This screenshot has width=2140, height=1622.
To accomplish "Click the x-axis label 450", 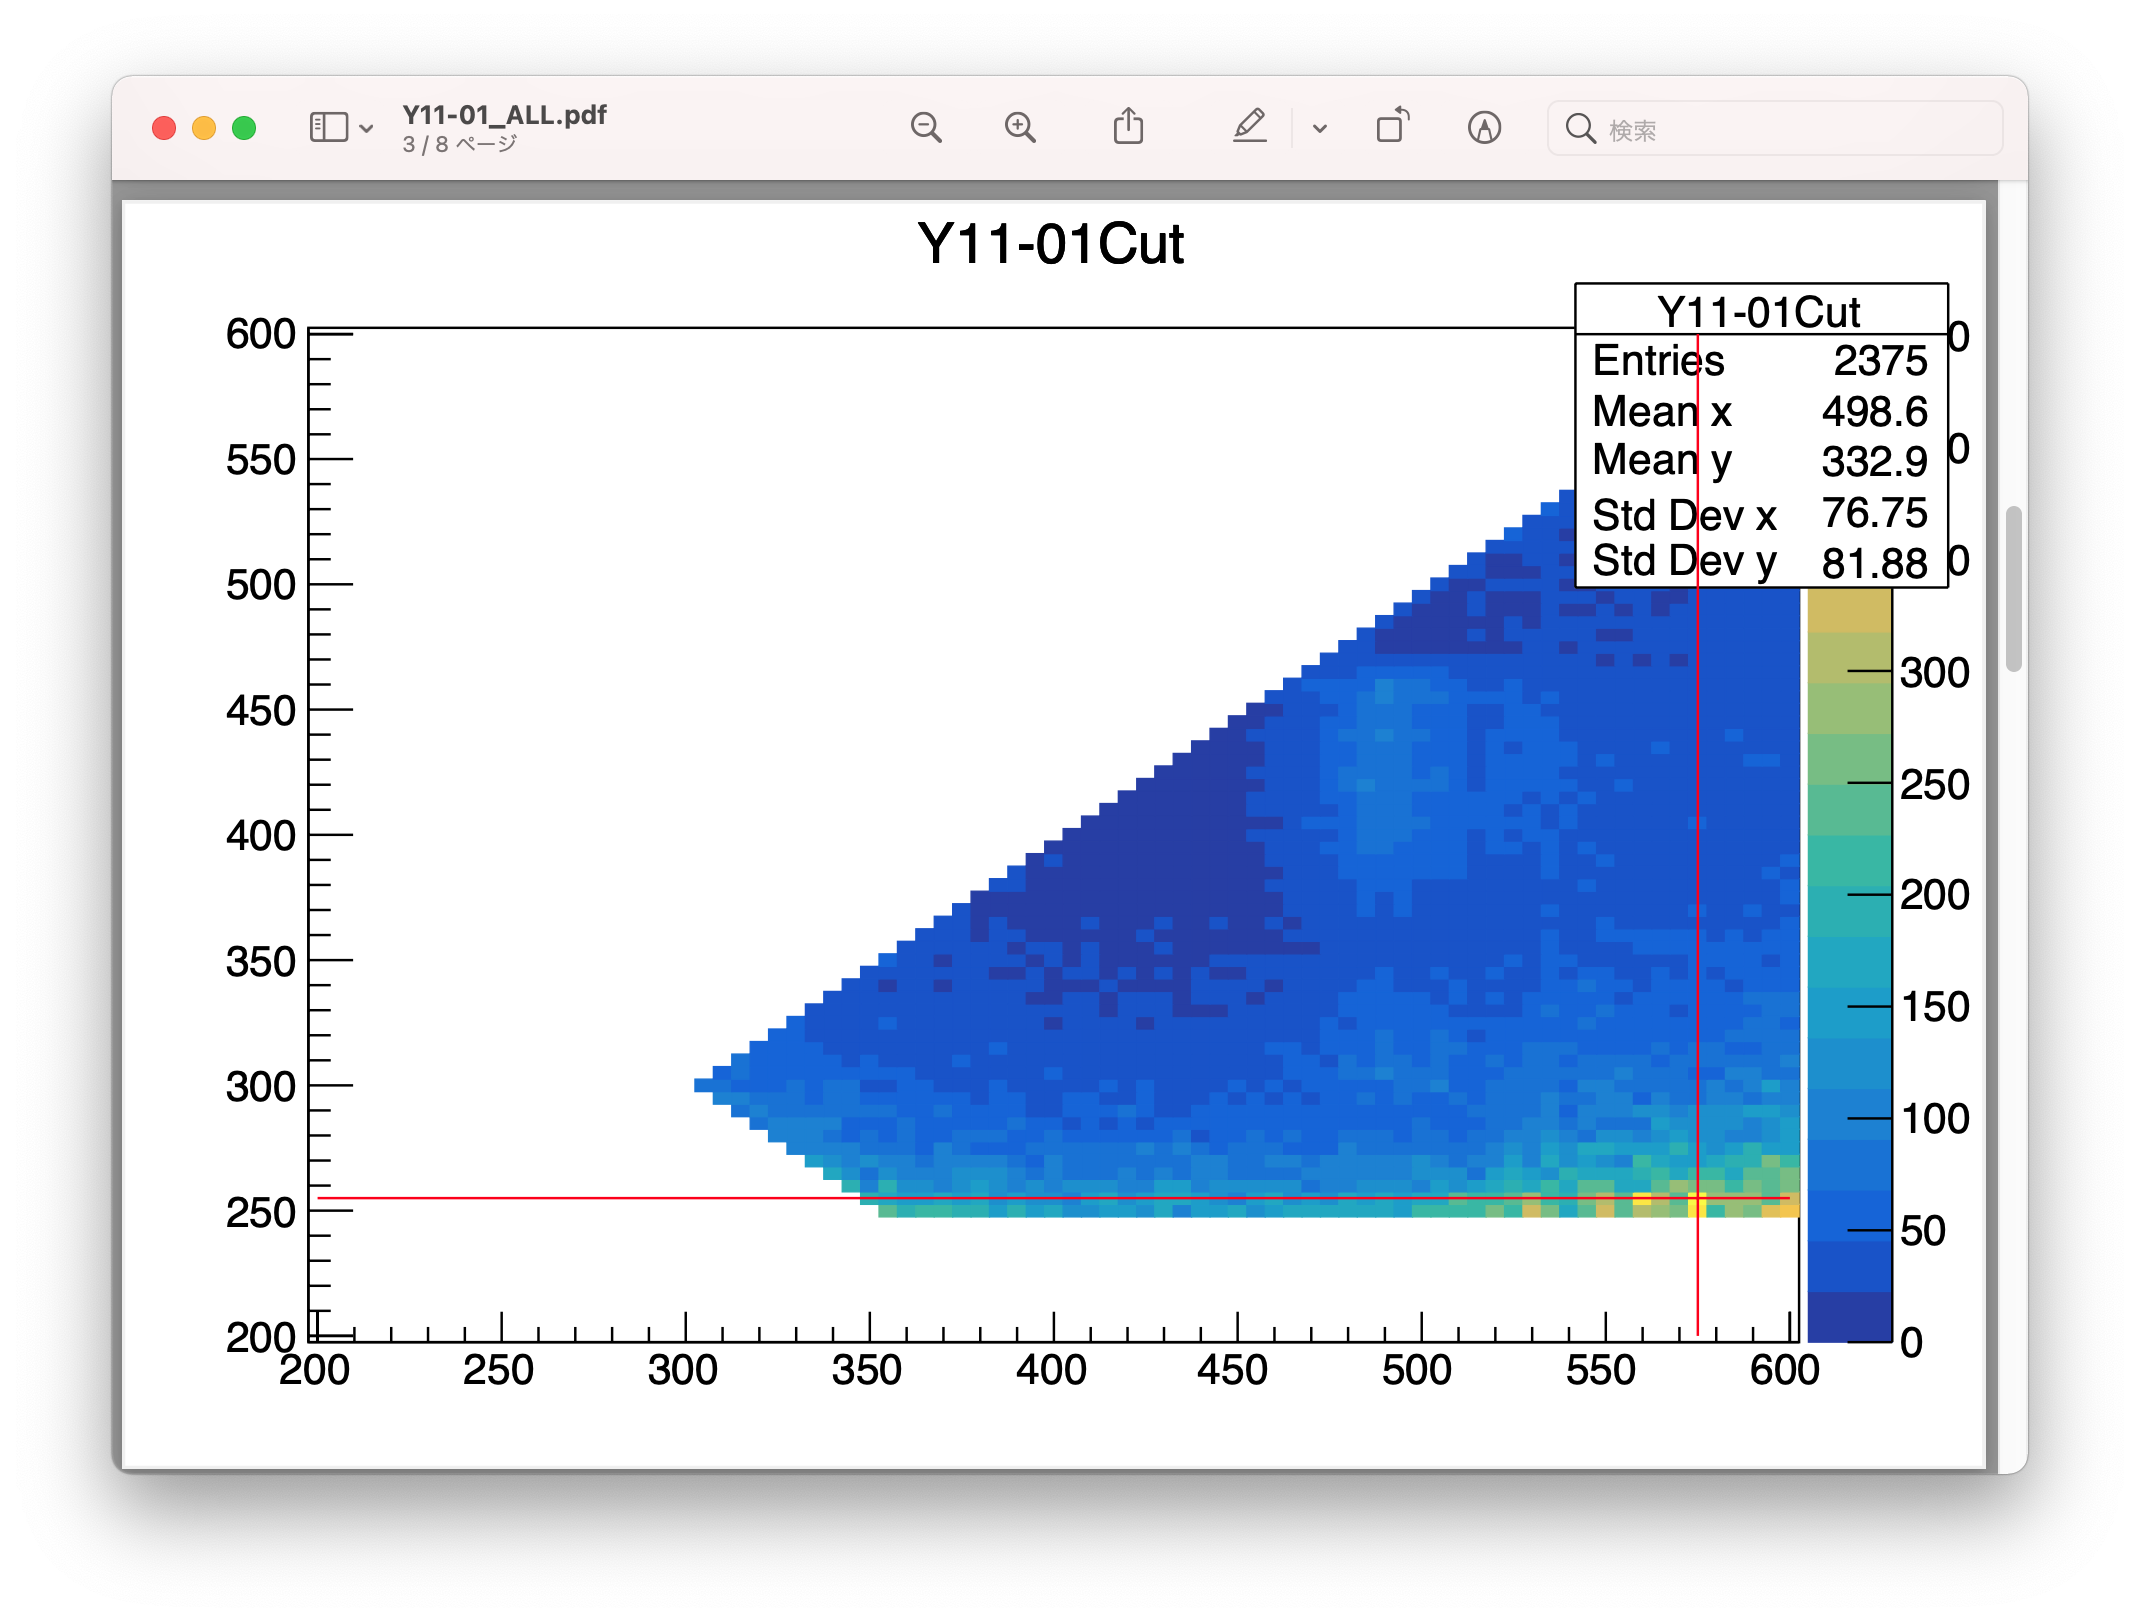I will [x=1232, y=1370].
